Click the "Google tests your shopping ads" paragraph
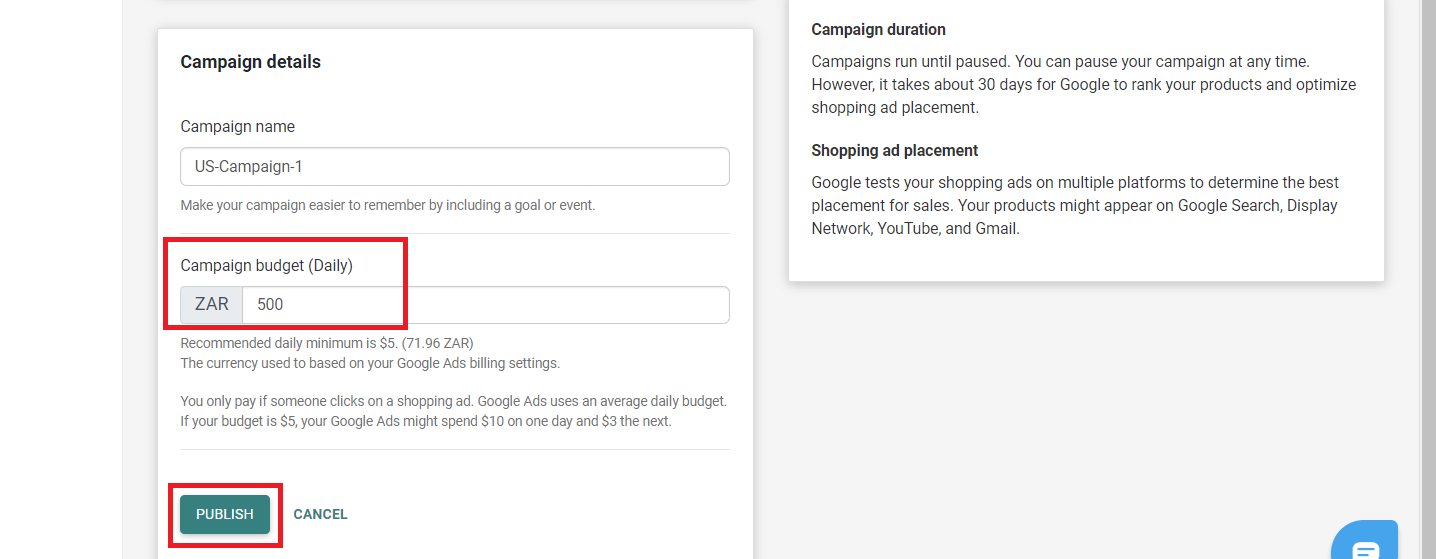Screen dimensions: 1436x559 pos(1074,205)
